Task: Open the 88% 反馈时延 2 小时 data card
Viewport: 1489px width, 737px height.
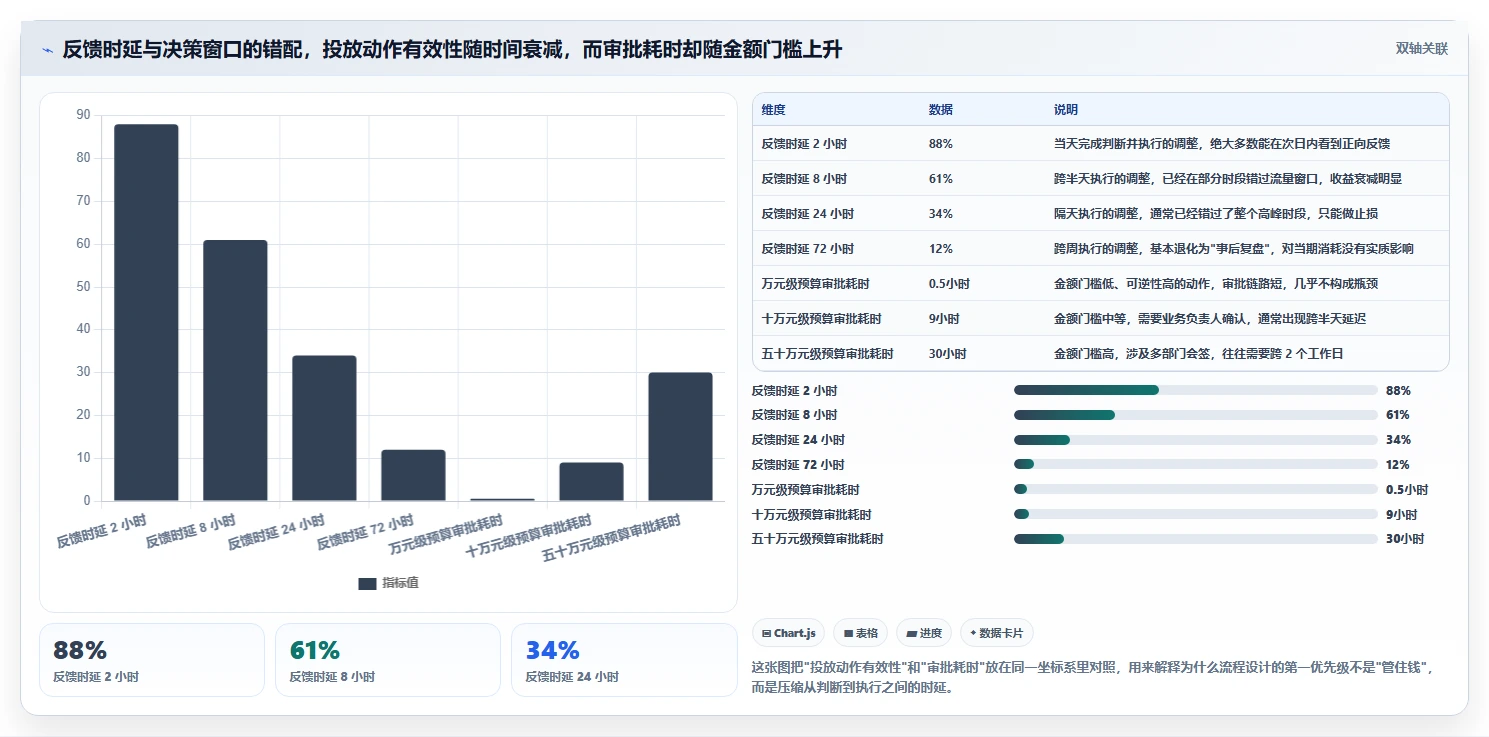Action: (152, 660)
